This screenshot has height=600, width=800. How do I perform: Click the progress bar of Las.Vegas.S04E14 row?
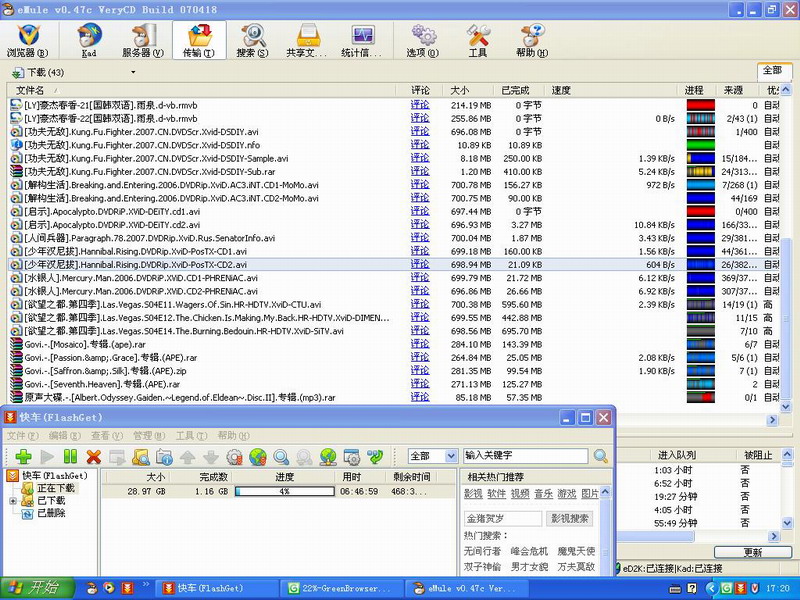click(701, 331)
